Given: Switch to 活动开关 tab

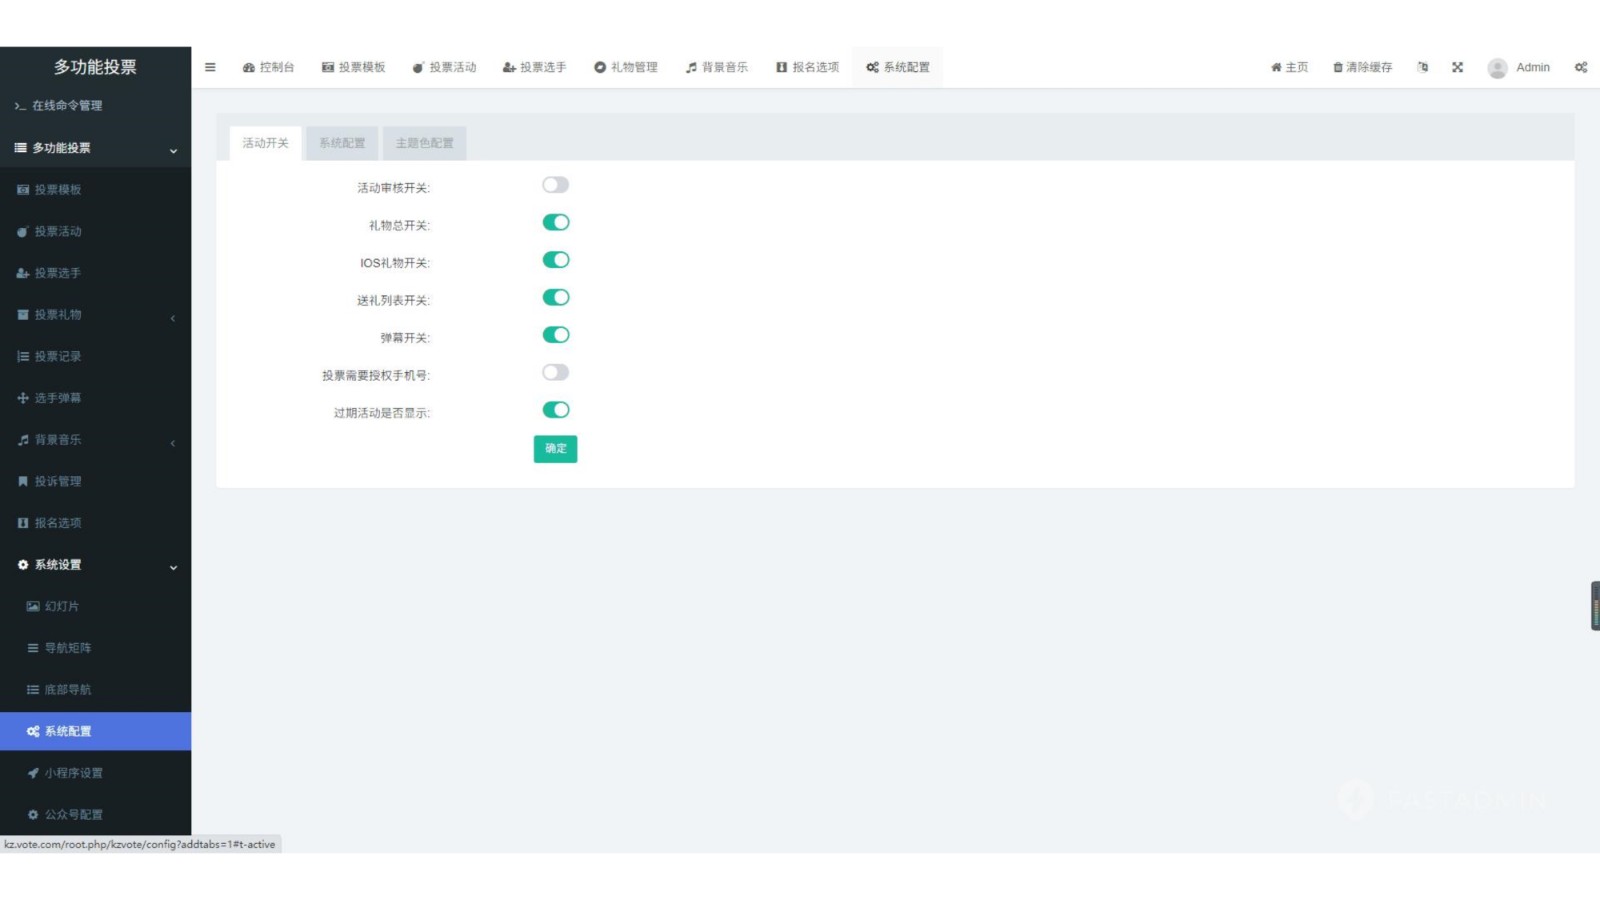Looking at the screenshot, I should [x=265, y=143].
